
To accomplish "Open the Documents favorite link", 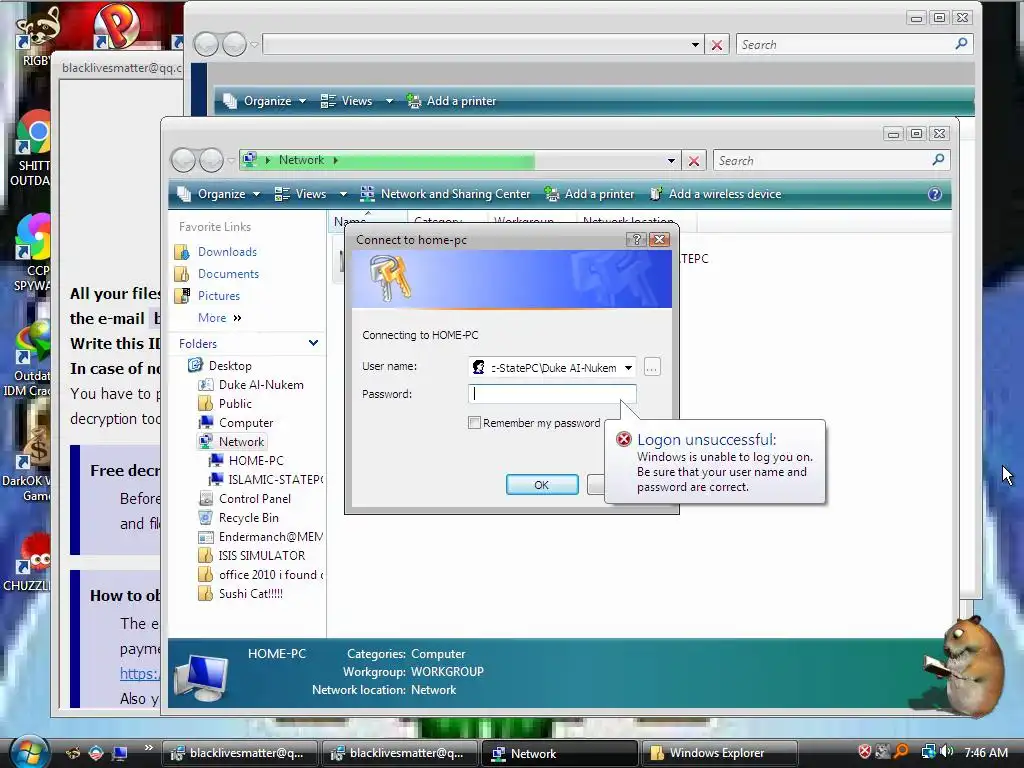I will [x=228, y=274].
